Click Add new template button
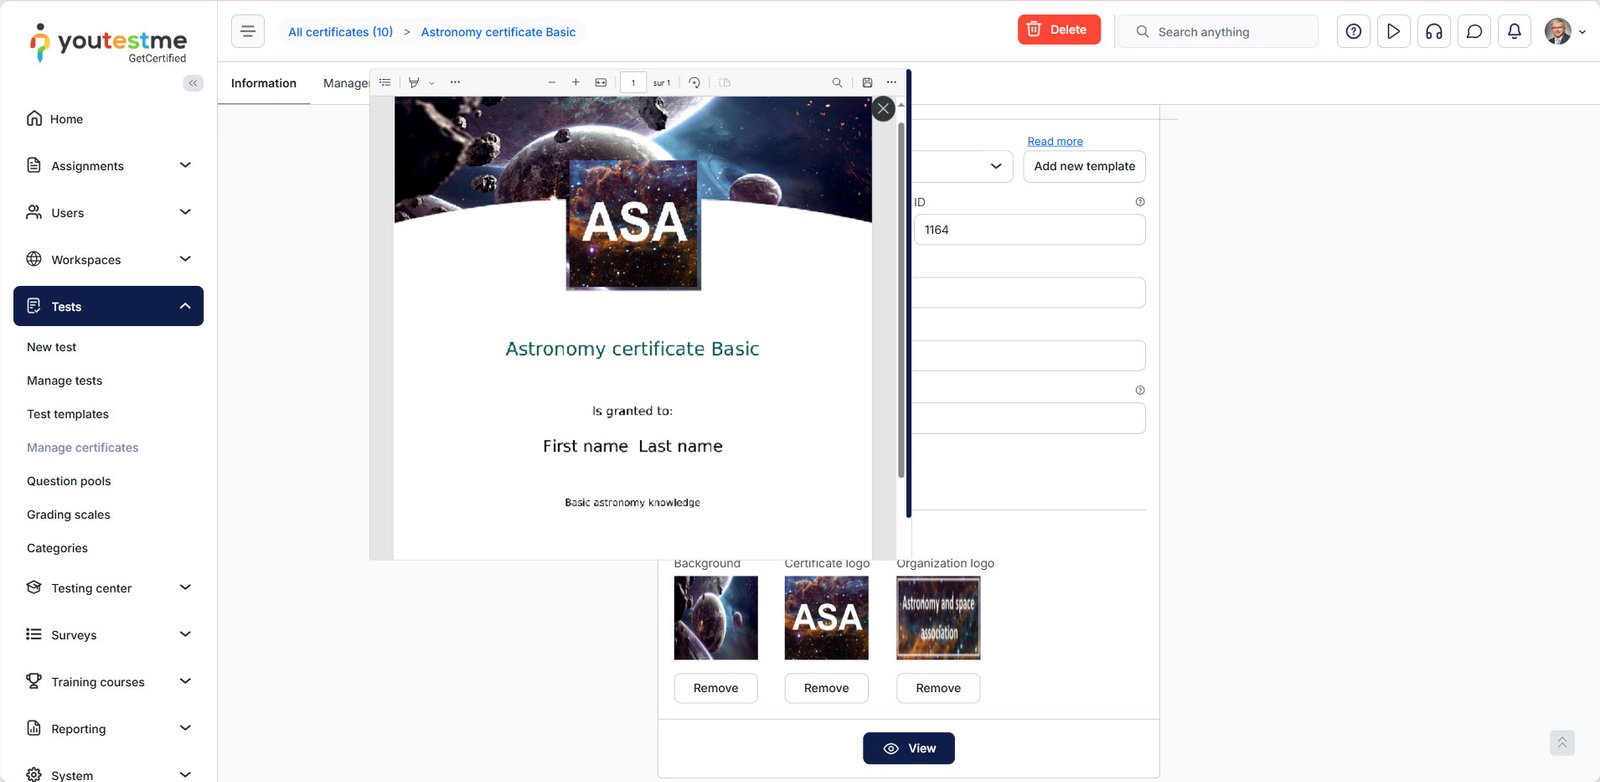Image resolution: width=1600 pixels, height=782 pixels. 1085,166
